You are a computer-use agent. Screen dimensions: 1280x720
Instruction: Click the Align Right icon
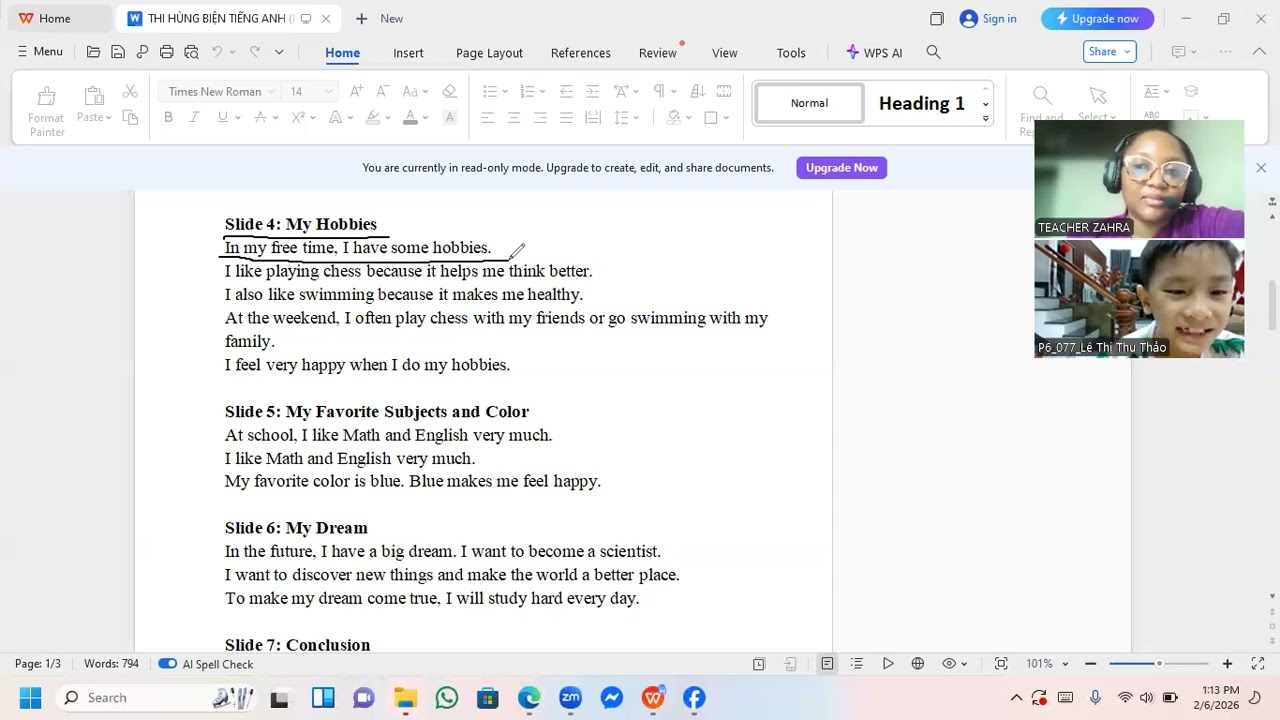(540, 117)
